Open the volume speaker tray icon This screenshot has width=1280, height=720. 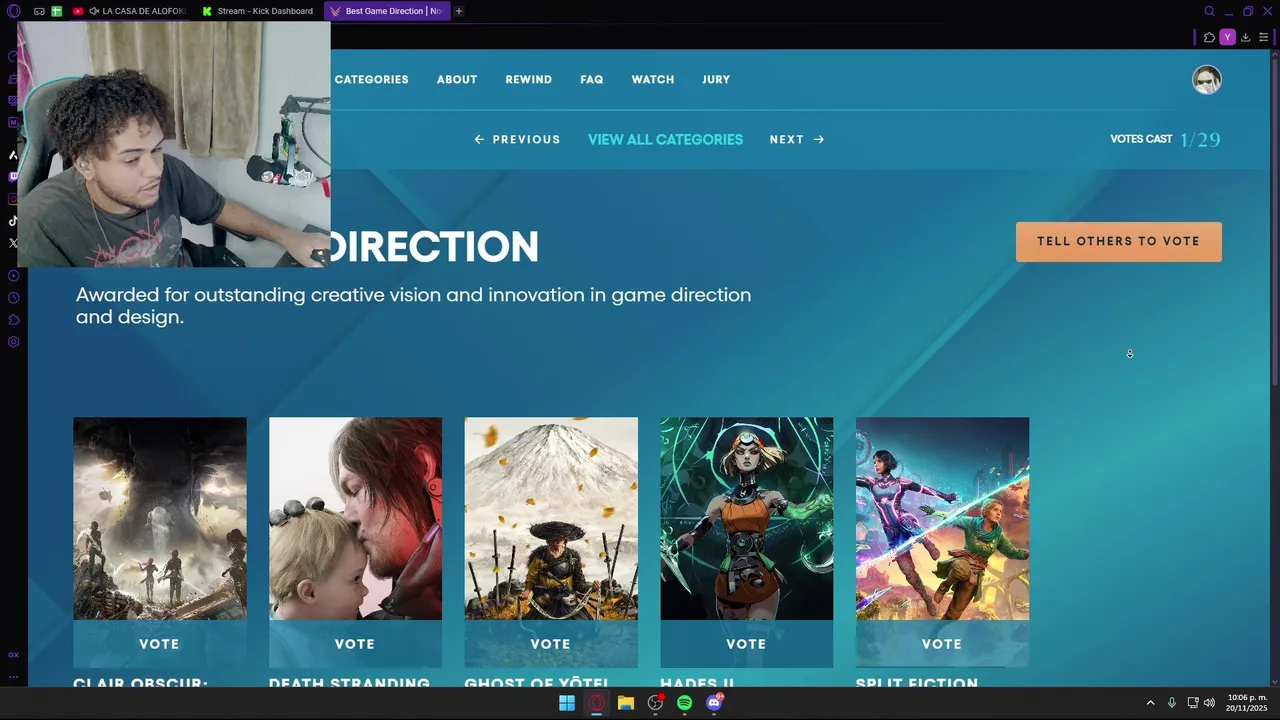1209,703
